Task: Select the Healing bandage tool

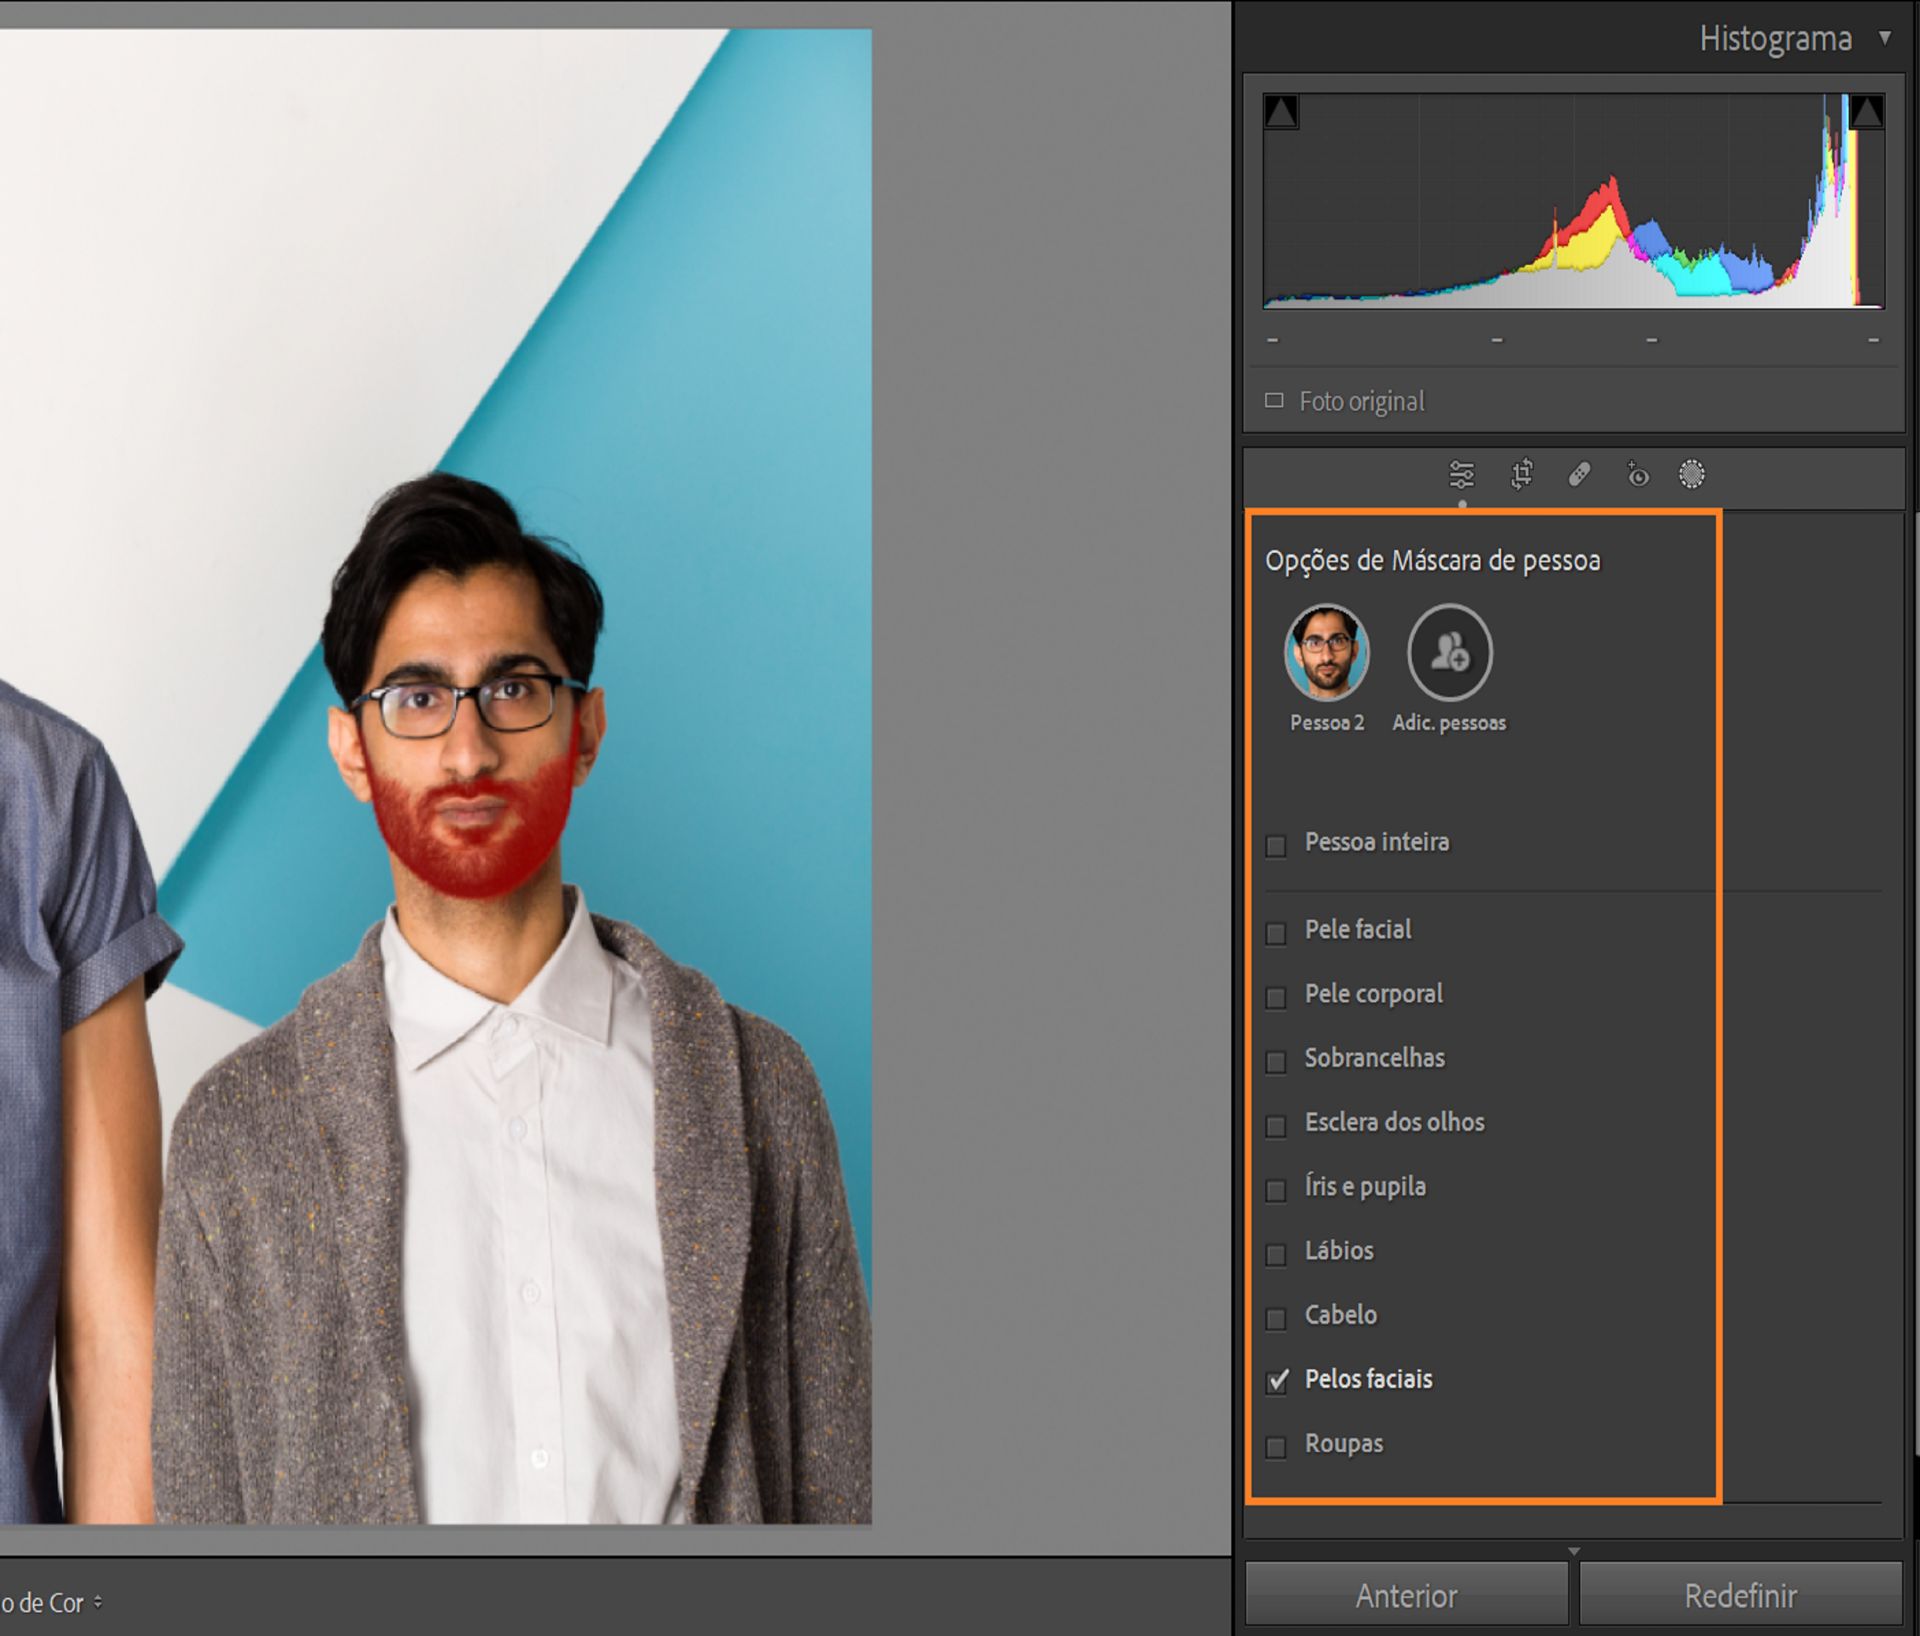Action: click(1579, 474)
